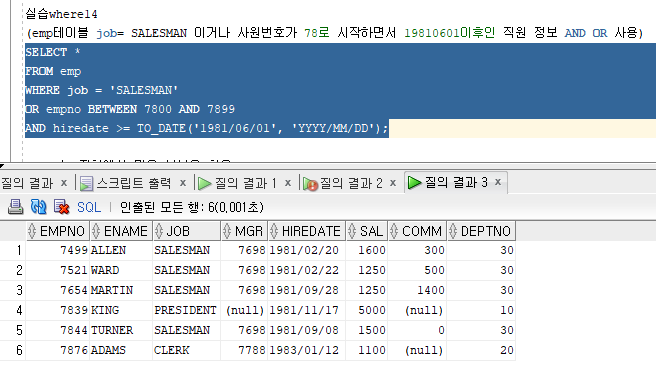Switch to 질의 결과 2 tab
Image resolution: width=656 pixels, height=374 pixels.
coord(351,183)
